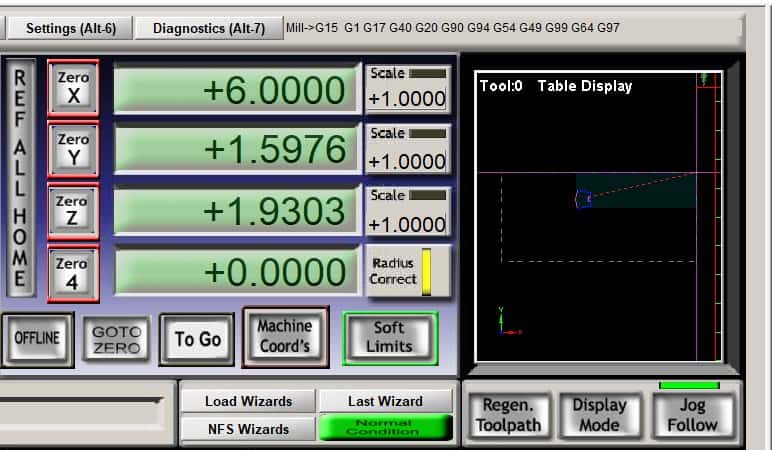Viewport: 772px width, 450px height.
Task: Zero the X axis
Action: point(73,88)
